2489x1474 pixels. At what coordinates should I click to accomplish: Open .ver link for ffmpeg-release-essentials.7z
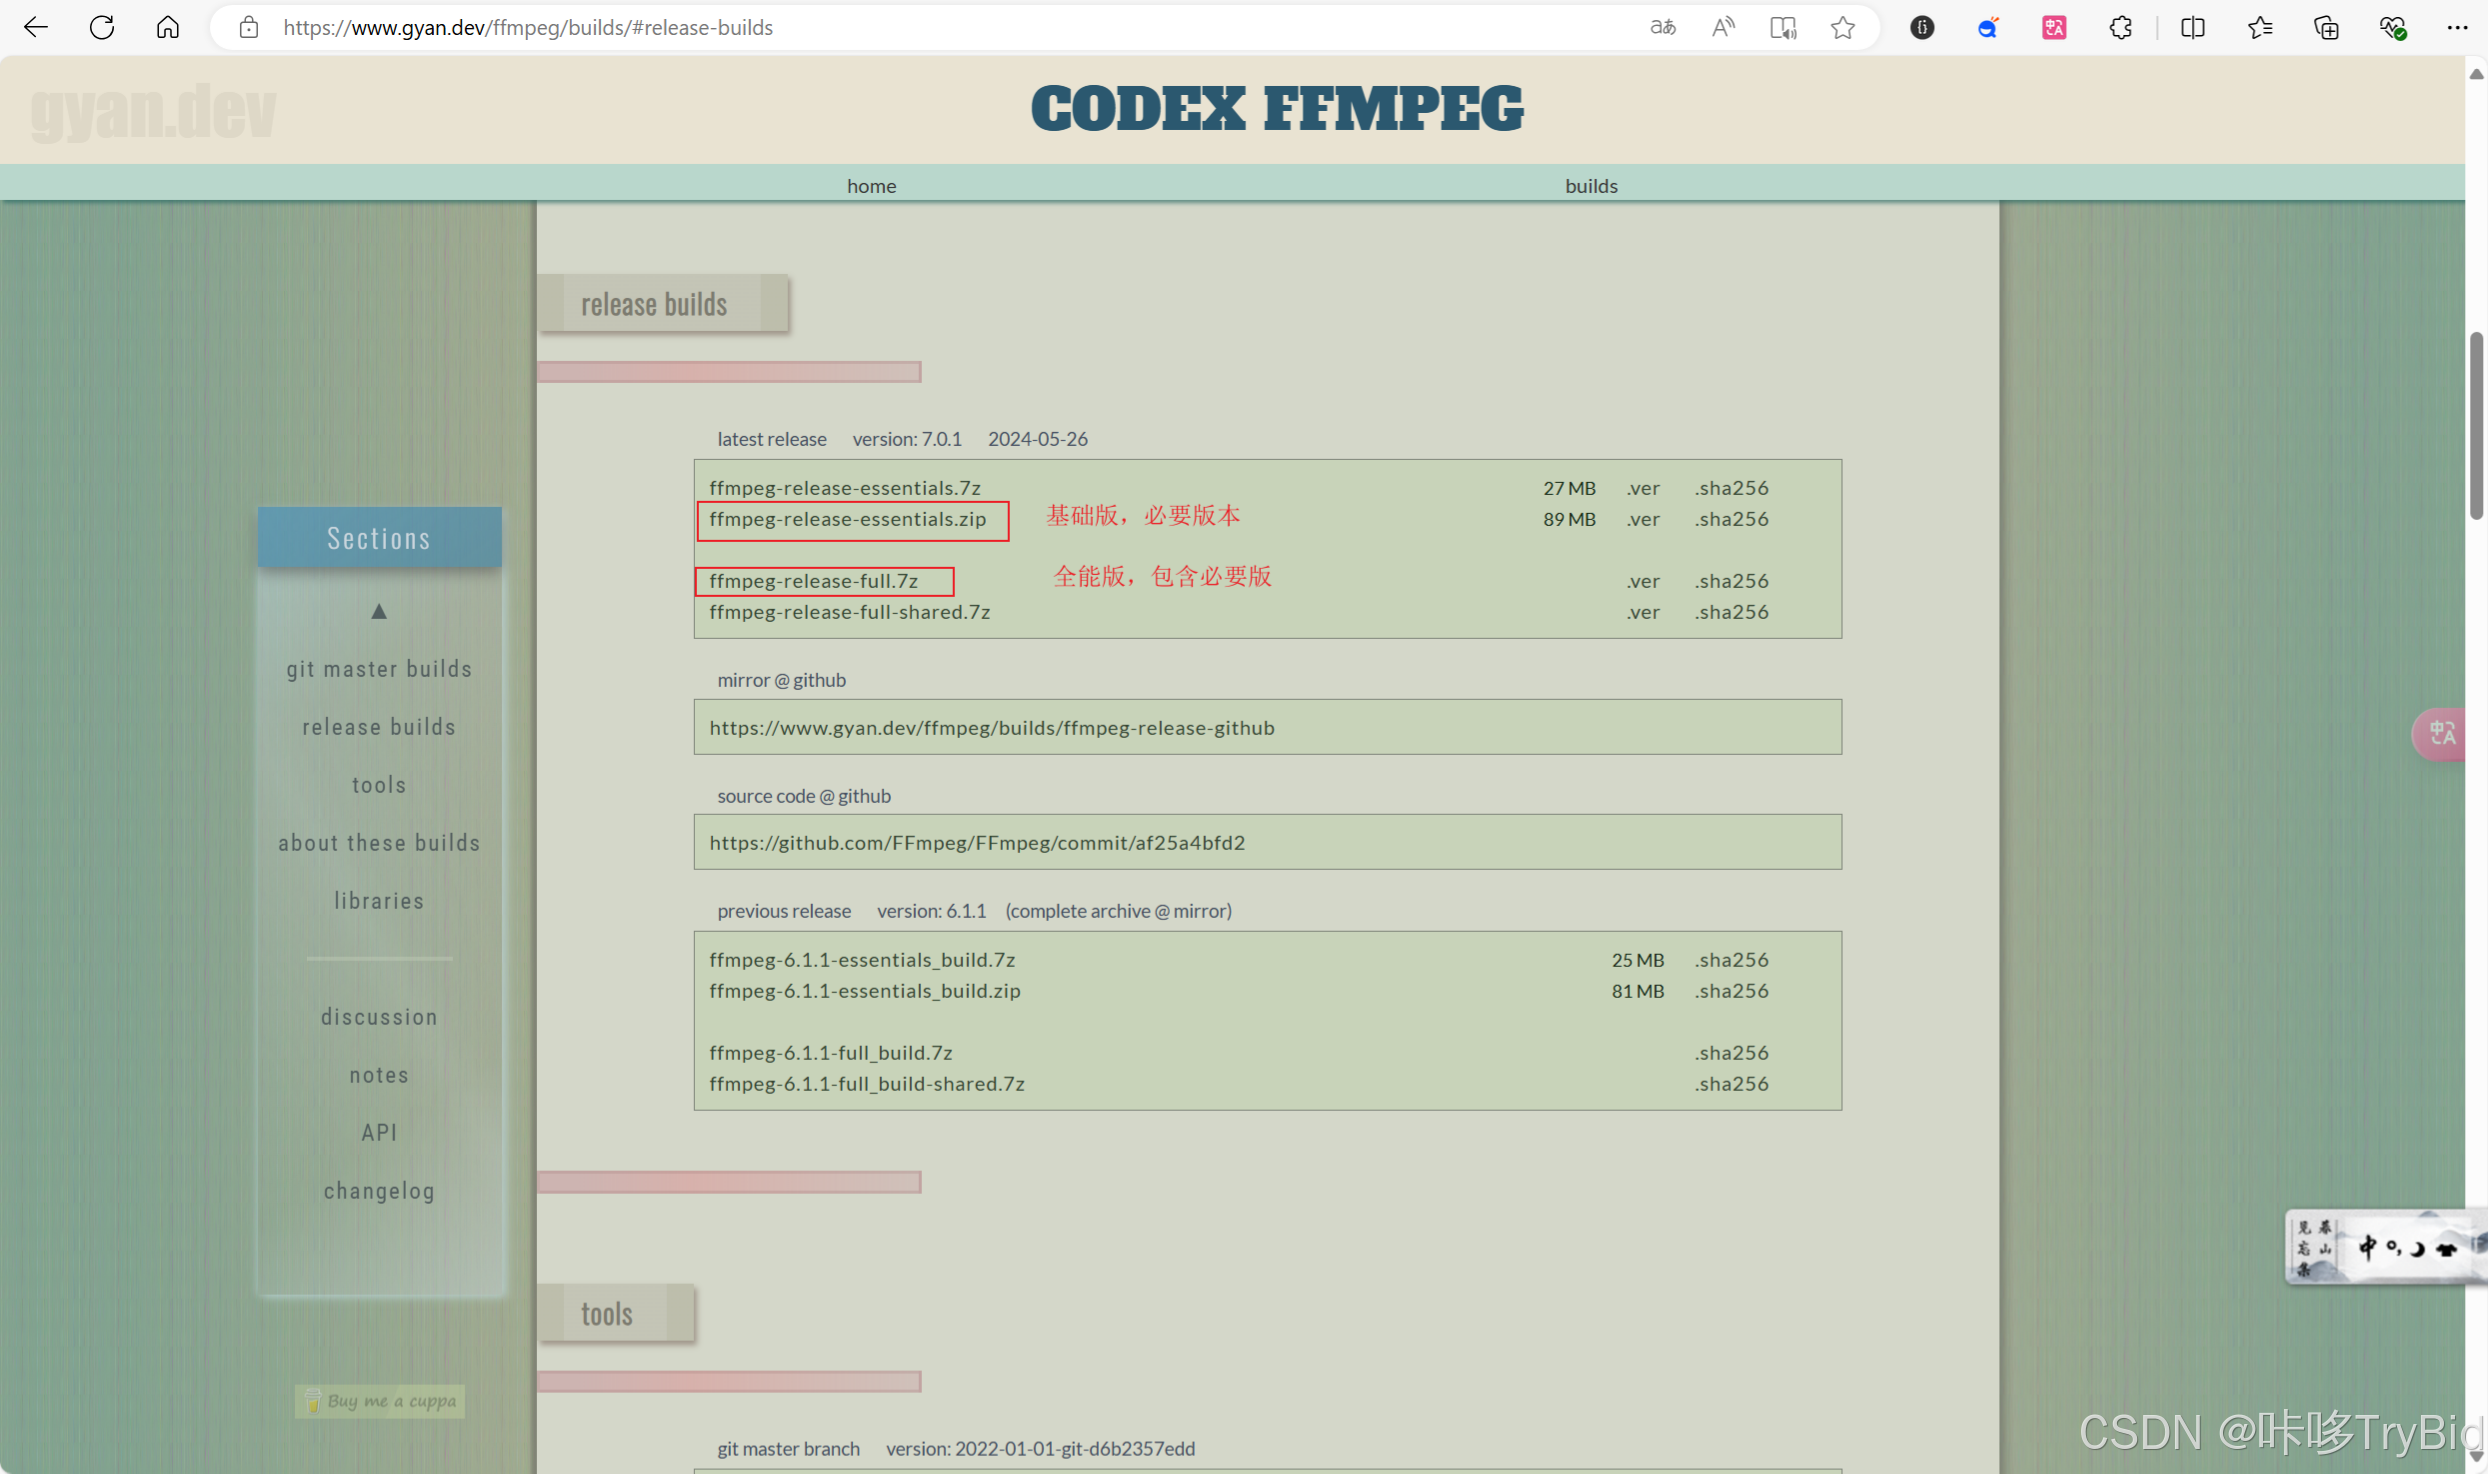point(1643,488)
